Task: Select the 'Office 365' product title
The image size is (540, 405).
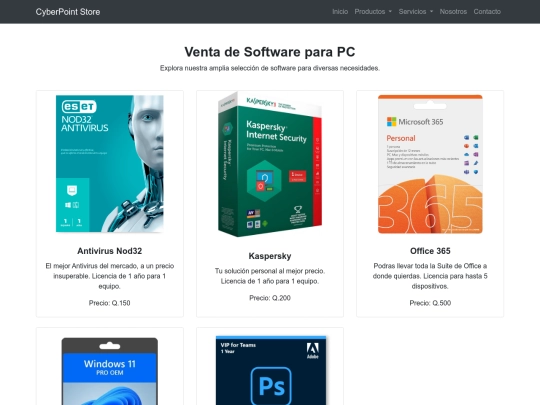Action: click(x=430, y=251)
